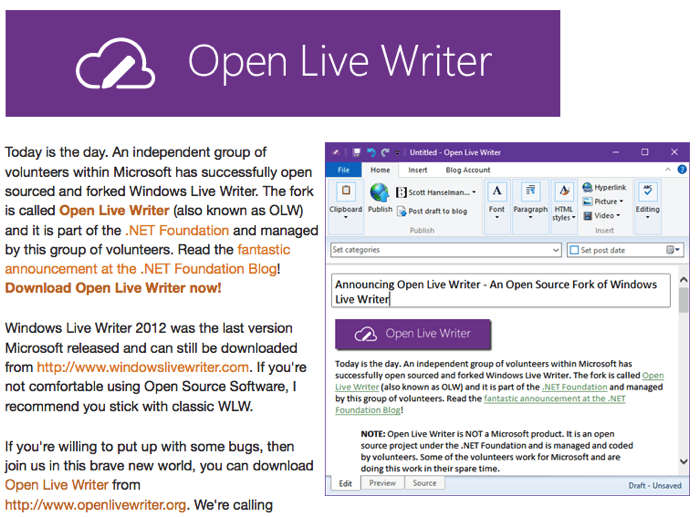The width and height of the screenshot is (700, 517).
Task: Open the windowslivewriter.com link
Action: point(143,367)
